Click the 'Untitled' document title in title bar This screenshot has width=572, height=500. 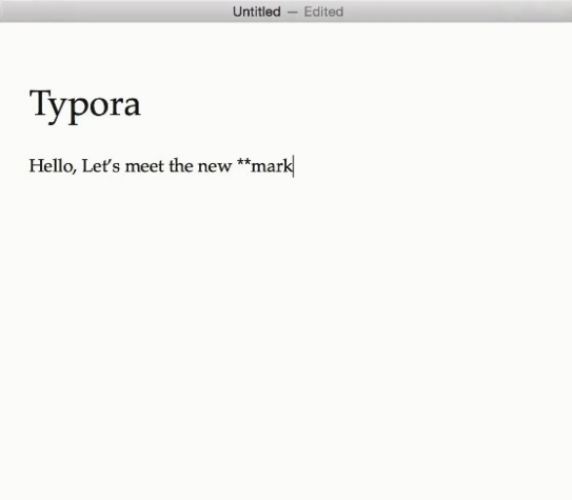coord(257,12)
